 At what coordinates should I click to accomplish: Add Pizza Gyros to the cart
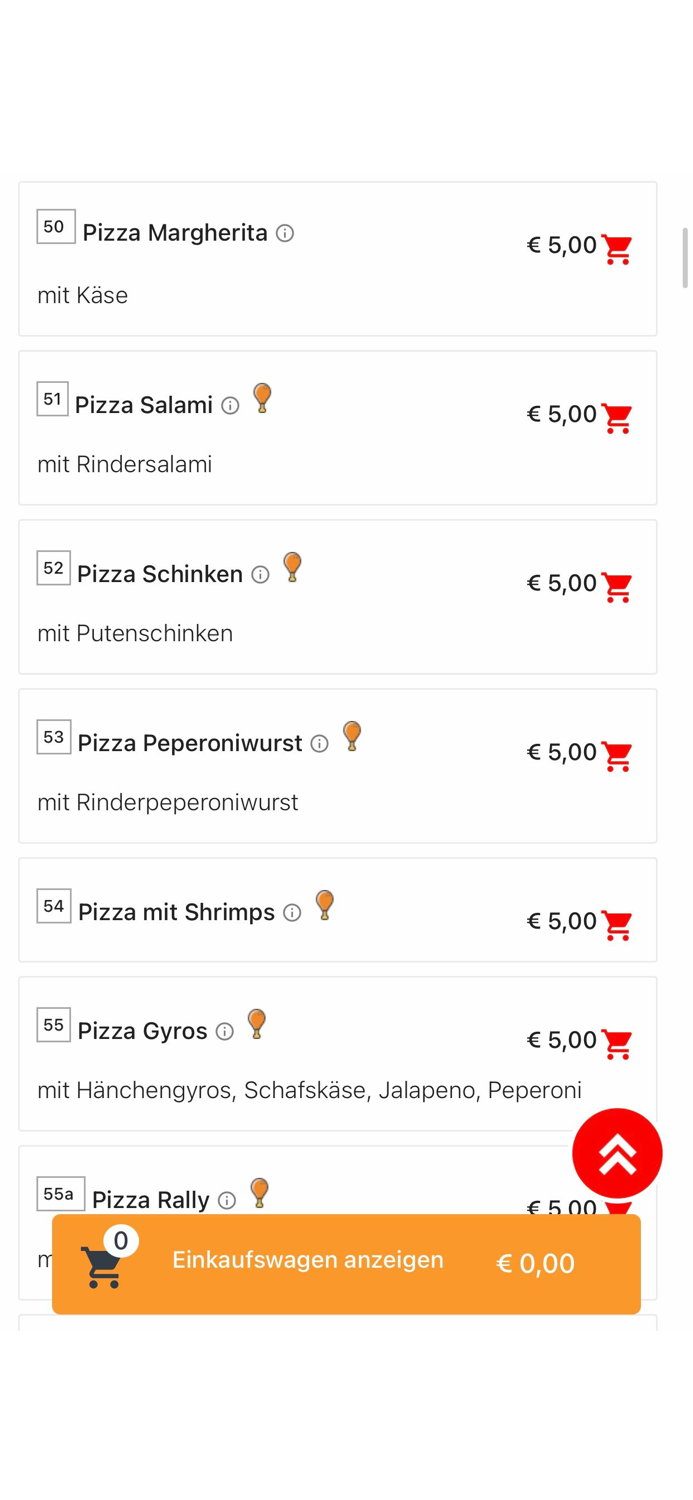[617, 1045]
